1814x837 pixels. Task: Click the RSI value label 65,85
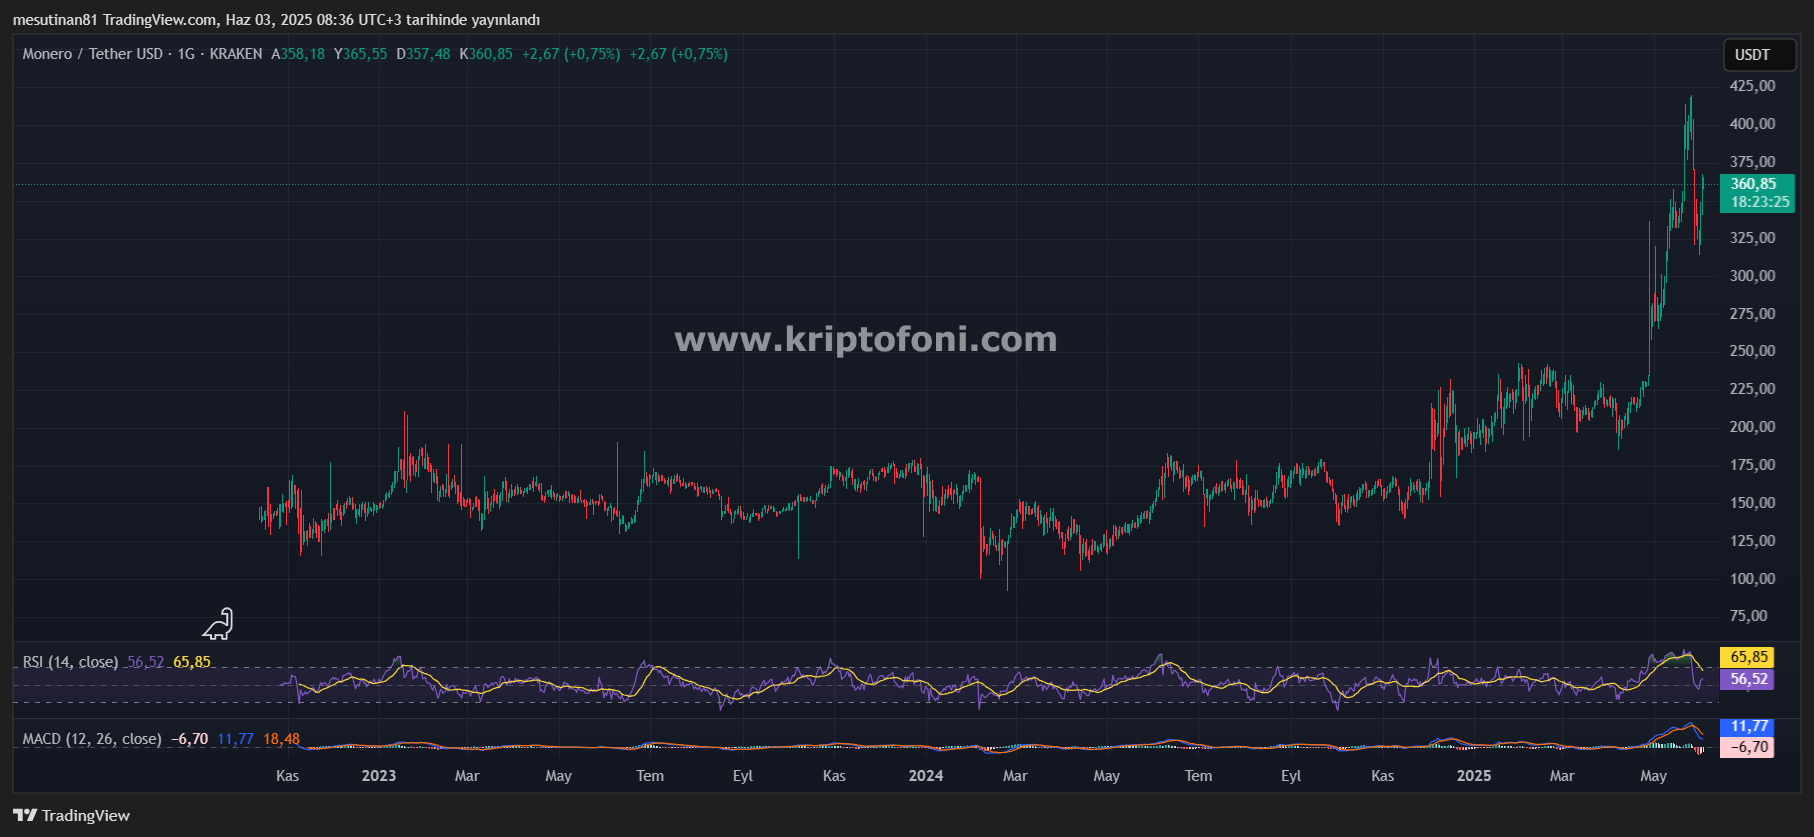(1745, 657)
